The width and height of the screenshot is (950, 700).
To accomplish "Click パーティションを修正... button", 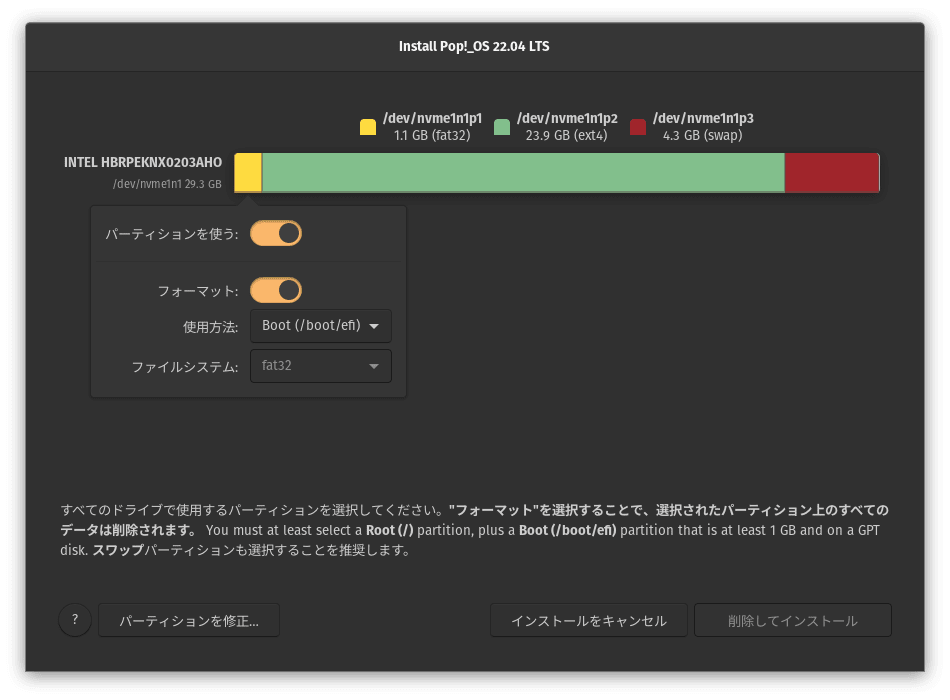I will [189, 621].
